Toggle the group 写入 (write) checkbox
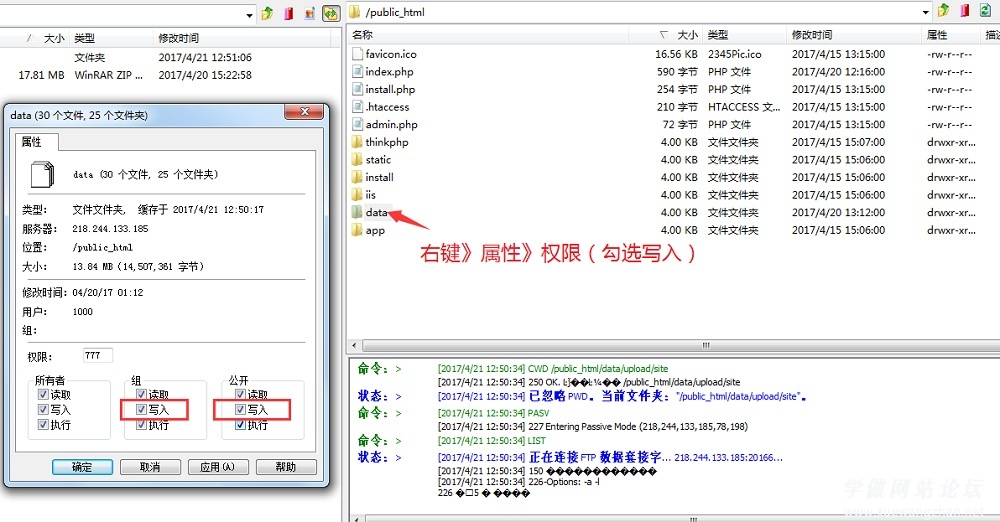Viewport: 1000px width, 522px height. pyautogui.click(x=141, y=410)
